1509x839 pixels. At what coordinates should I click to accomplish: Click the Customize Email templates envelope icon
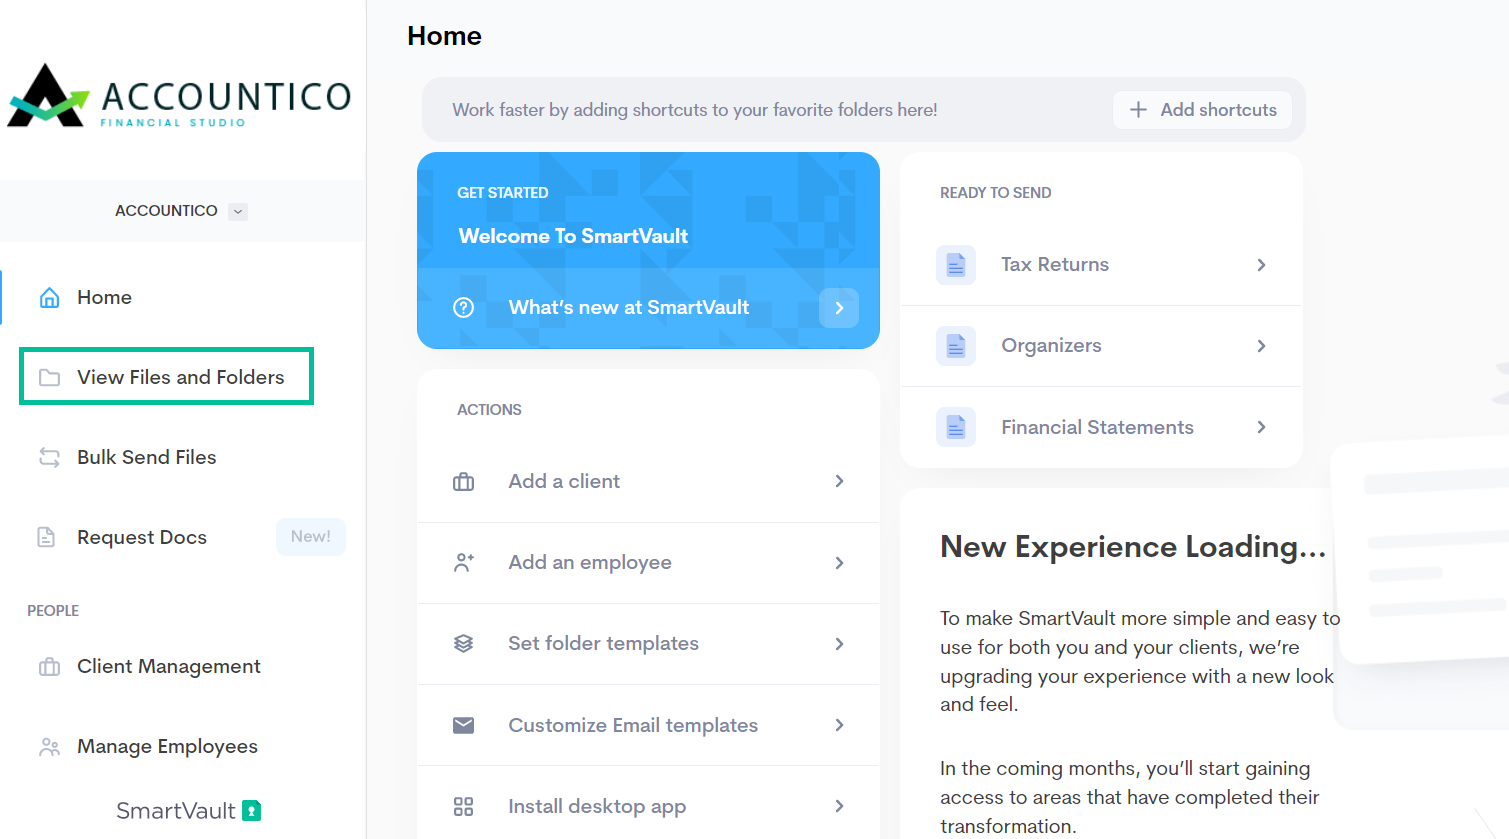[x=463, y=725]
